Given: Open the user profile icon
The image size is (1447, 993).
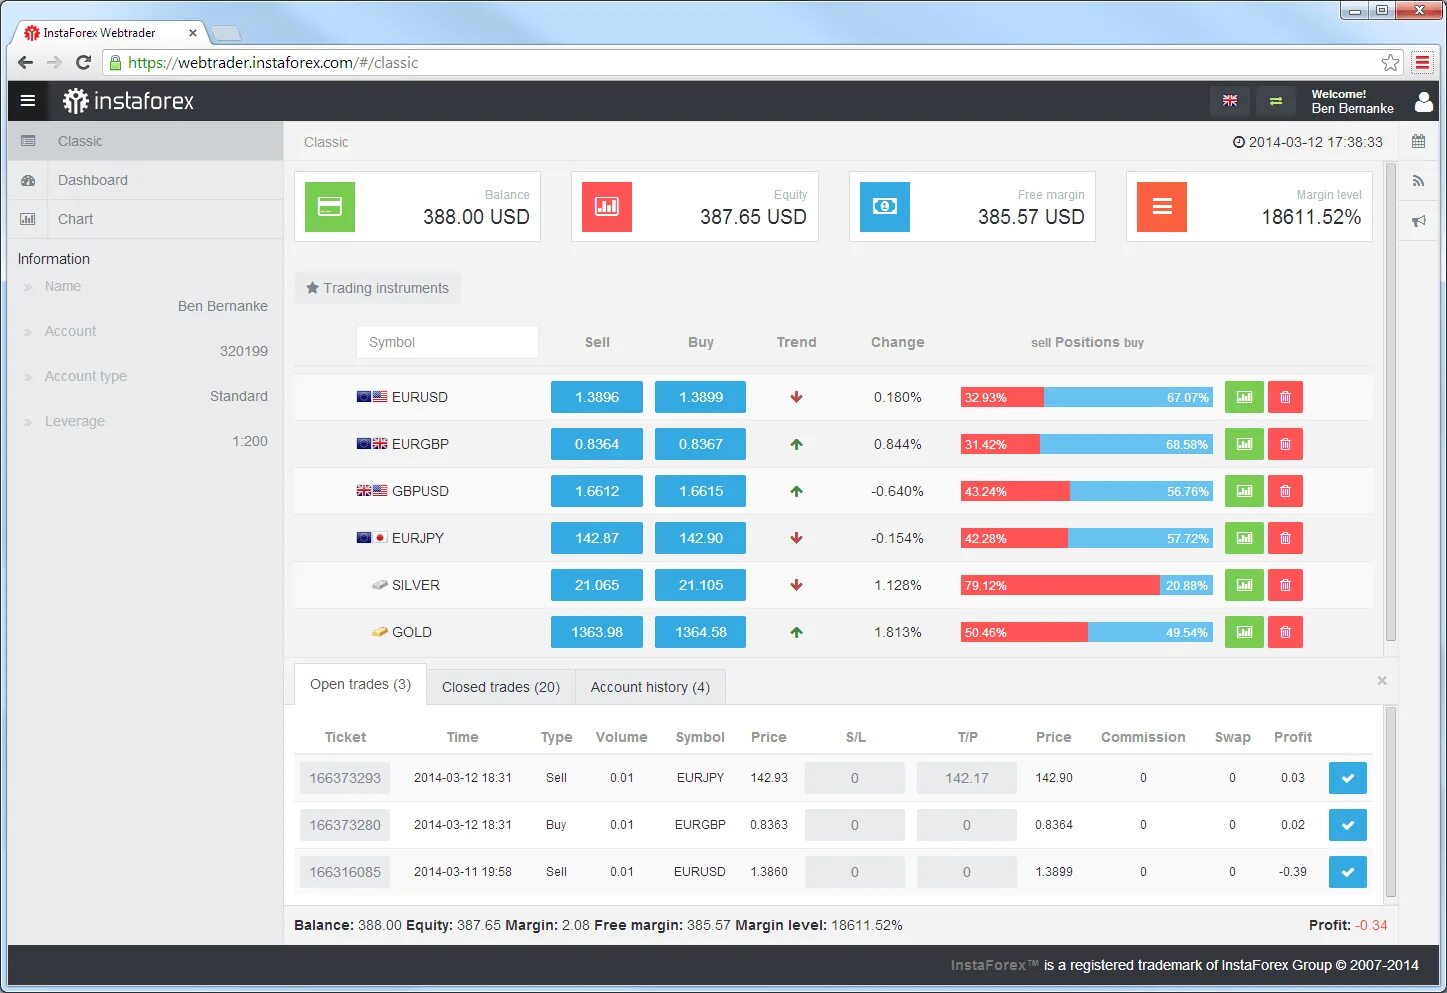Looking at the screenshot, I should tap(1424, 101).
